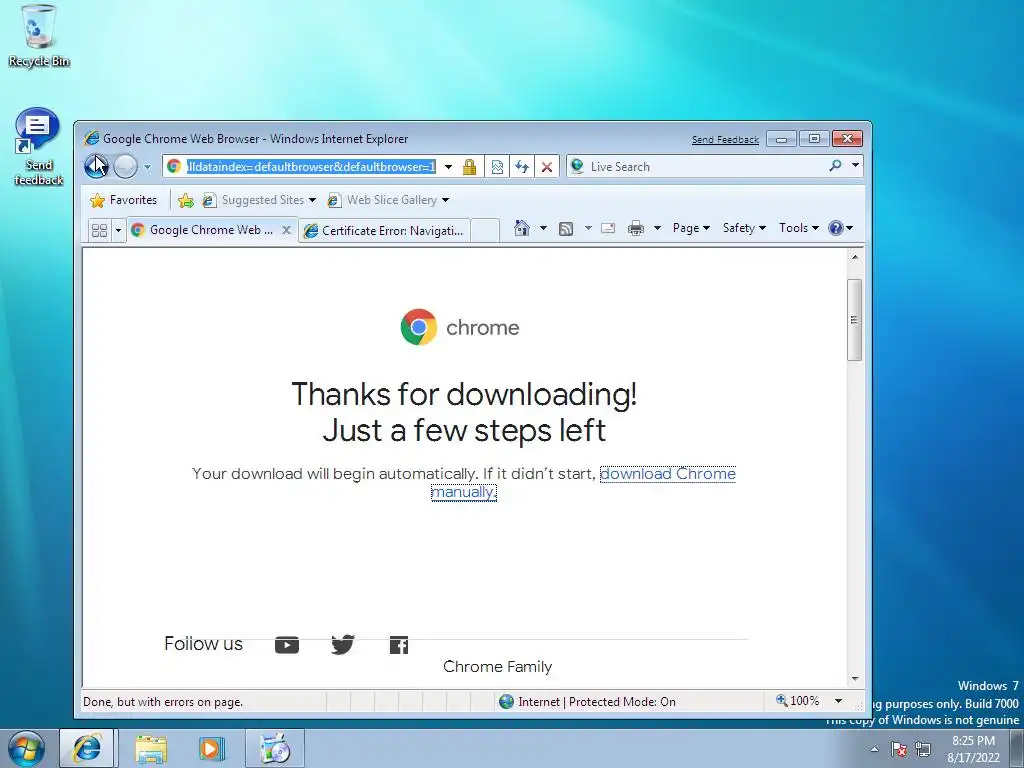This screenshot has height=768, width=1024.
Task: Open the Windows Start menu
Action: click(26, 748)
